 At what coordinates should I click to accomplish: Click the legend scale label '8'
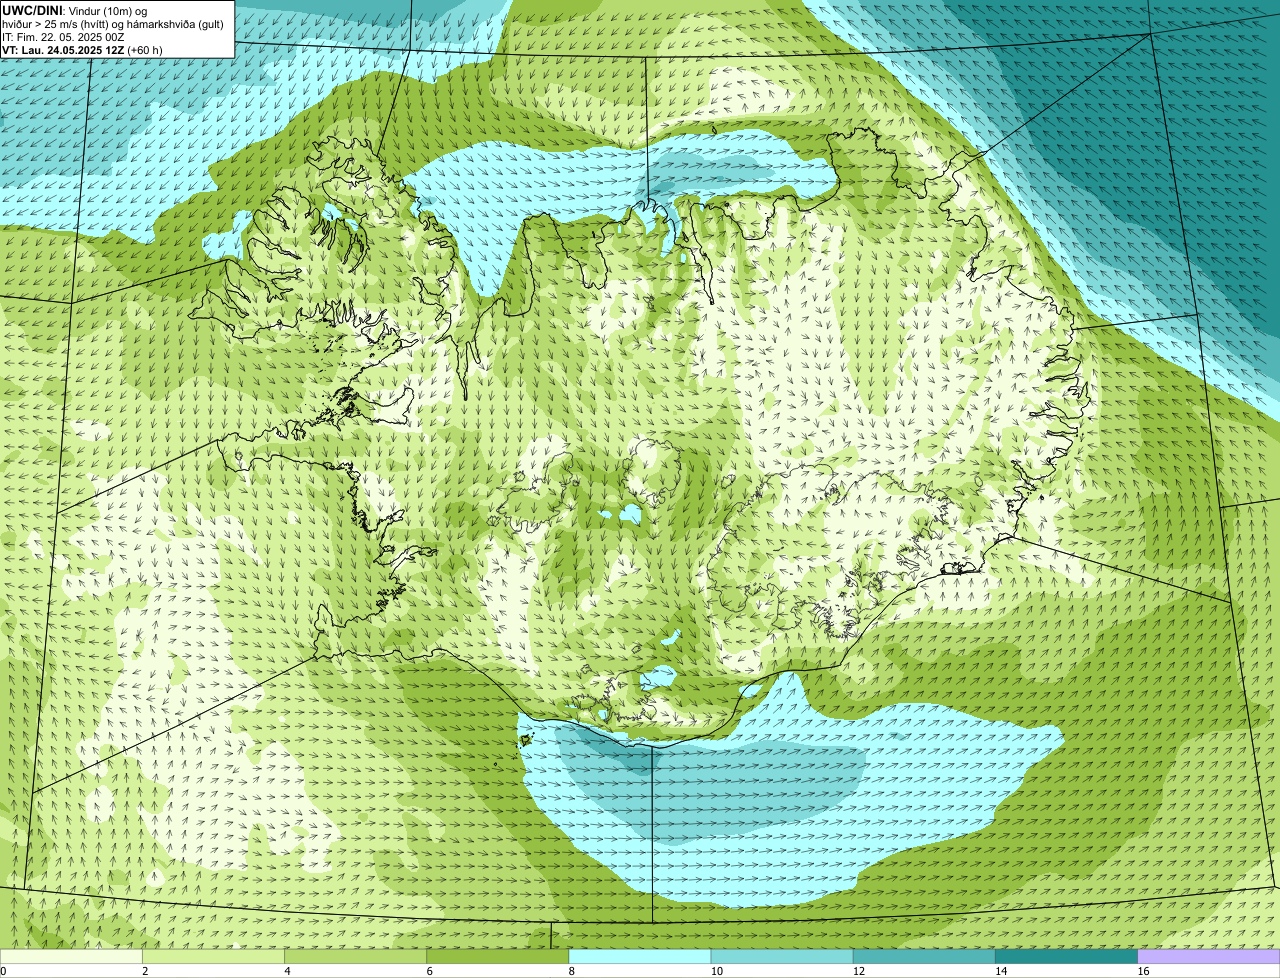coord(572,971)
